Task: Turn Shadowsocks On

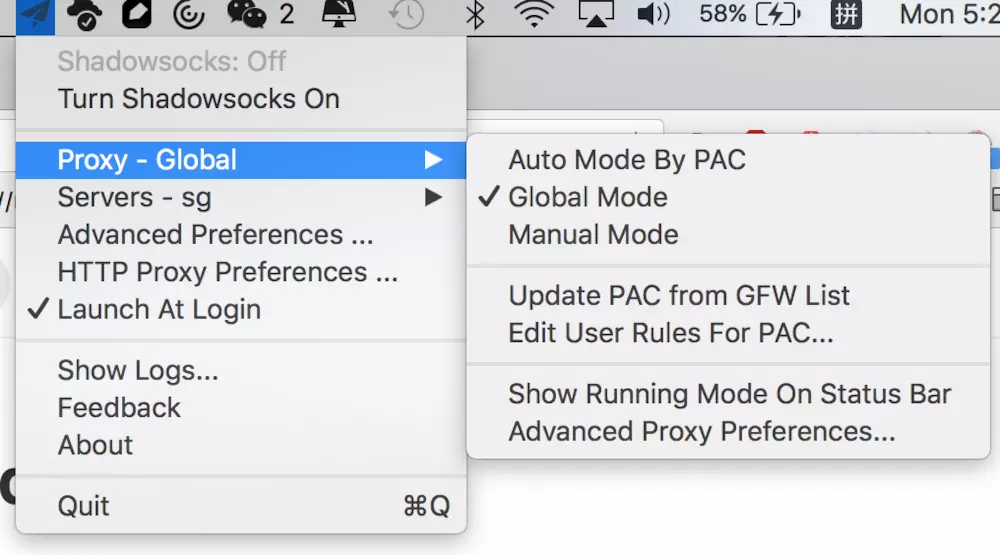Action: (198, 99)
